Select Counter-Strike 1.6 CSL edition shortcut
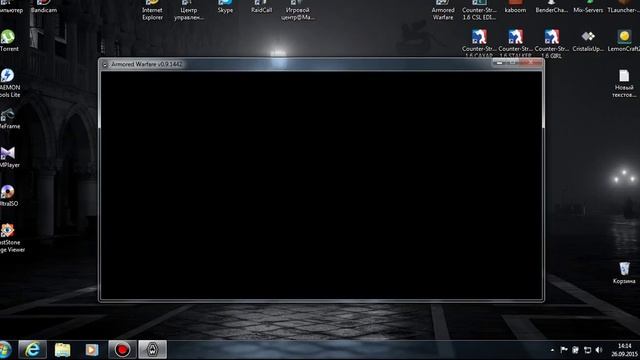640x360 pixels. [479, 10]
